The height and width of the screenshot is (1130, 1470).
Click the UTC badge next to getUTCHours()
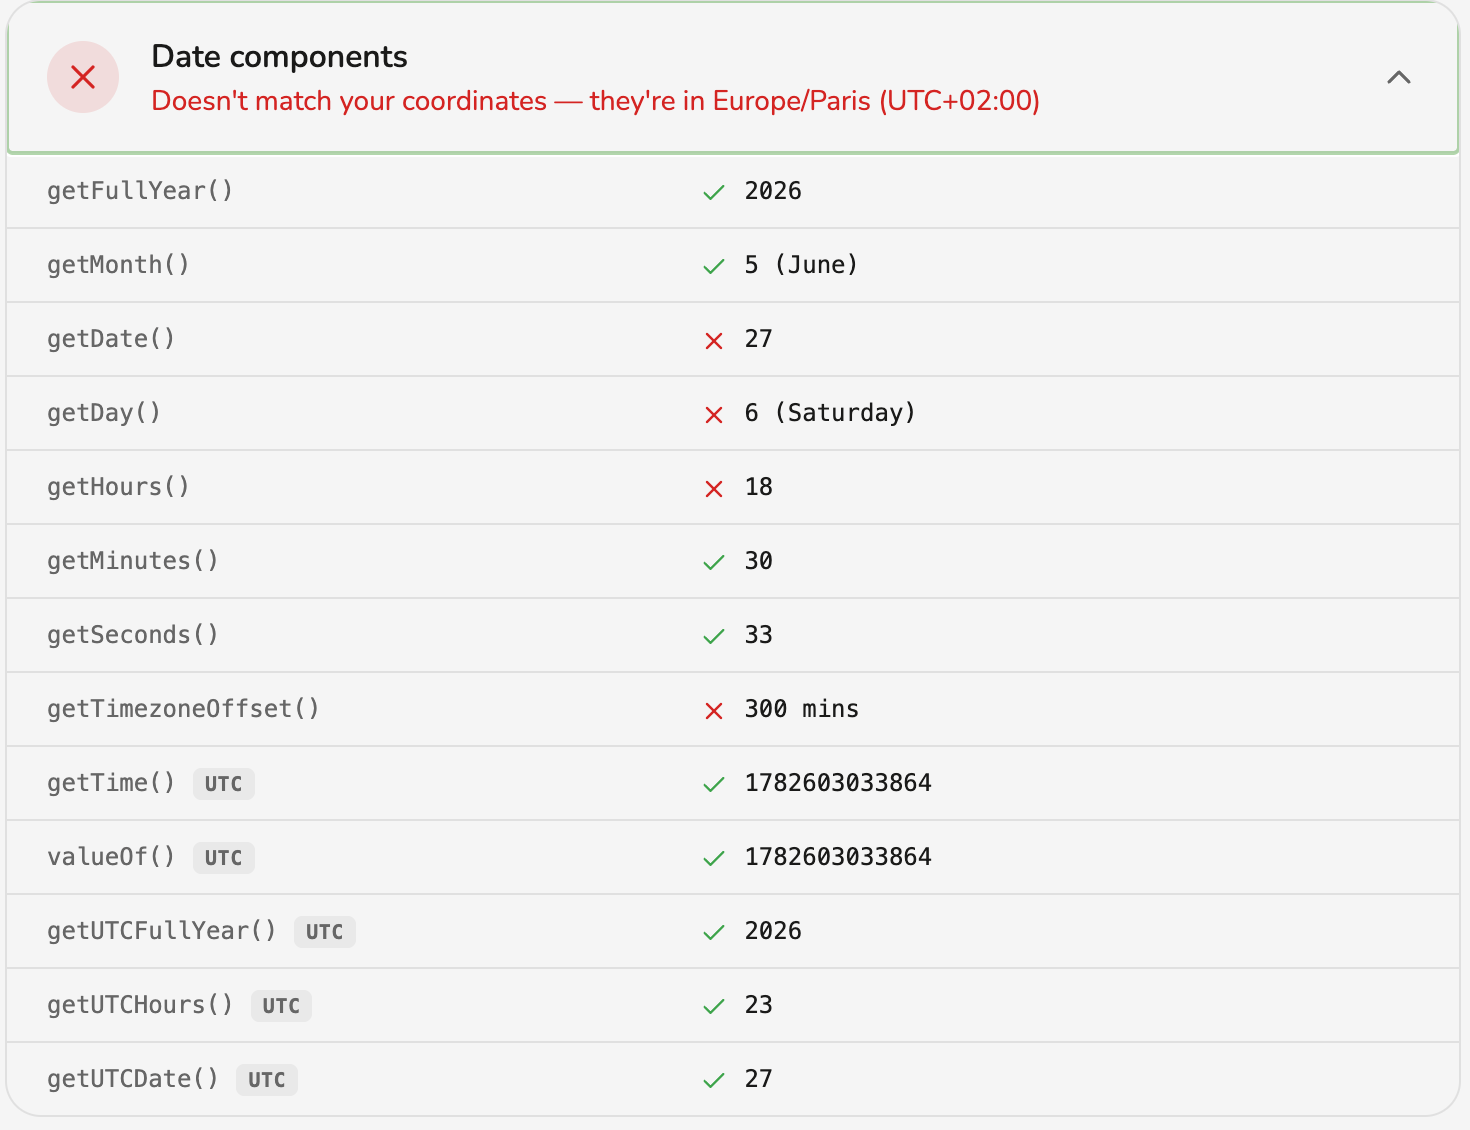(281, 1006)
